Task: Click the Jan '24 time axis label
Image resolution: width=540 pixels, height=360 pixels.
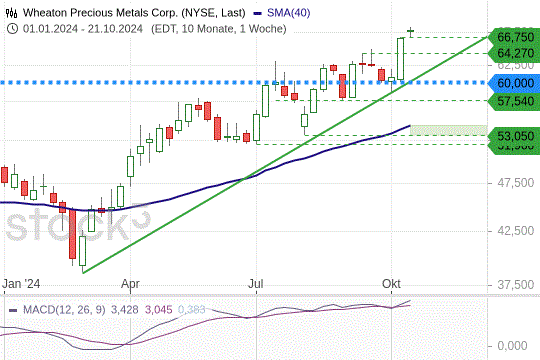Action: [x=21, y=284]
